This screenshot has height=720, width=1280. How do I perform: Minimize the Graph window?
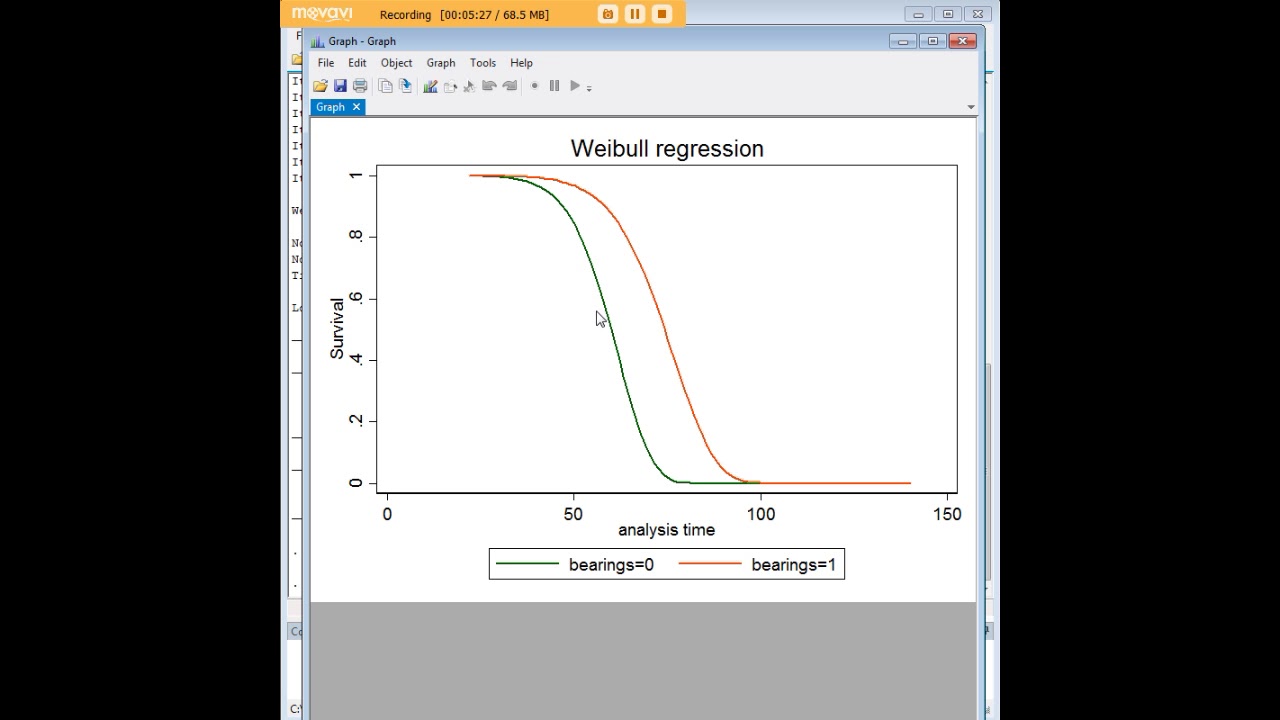903,41
